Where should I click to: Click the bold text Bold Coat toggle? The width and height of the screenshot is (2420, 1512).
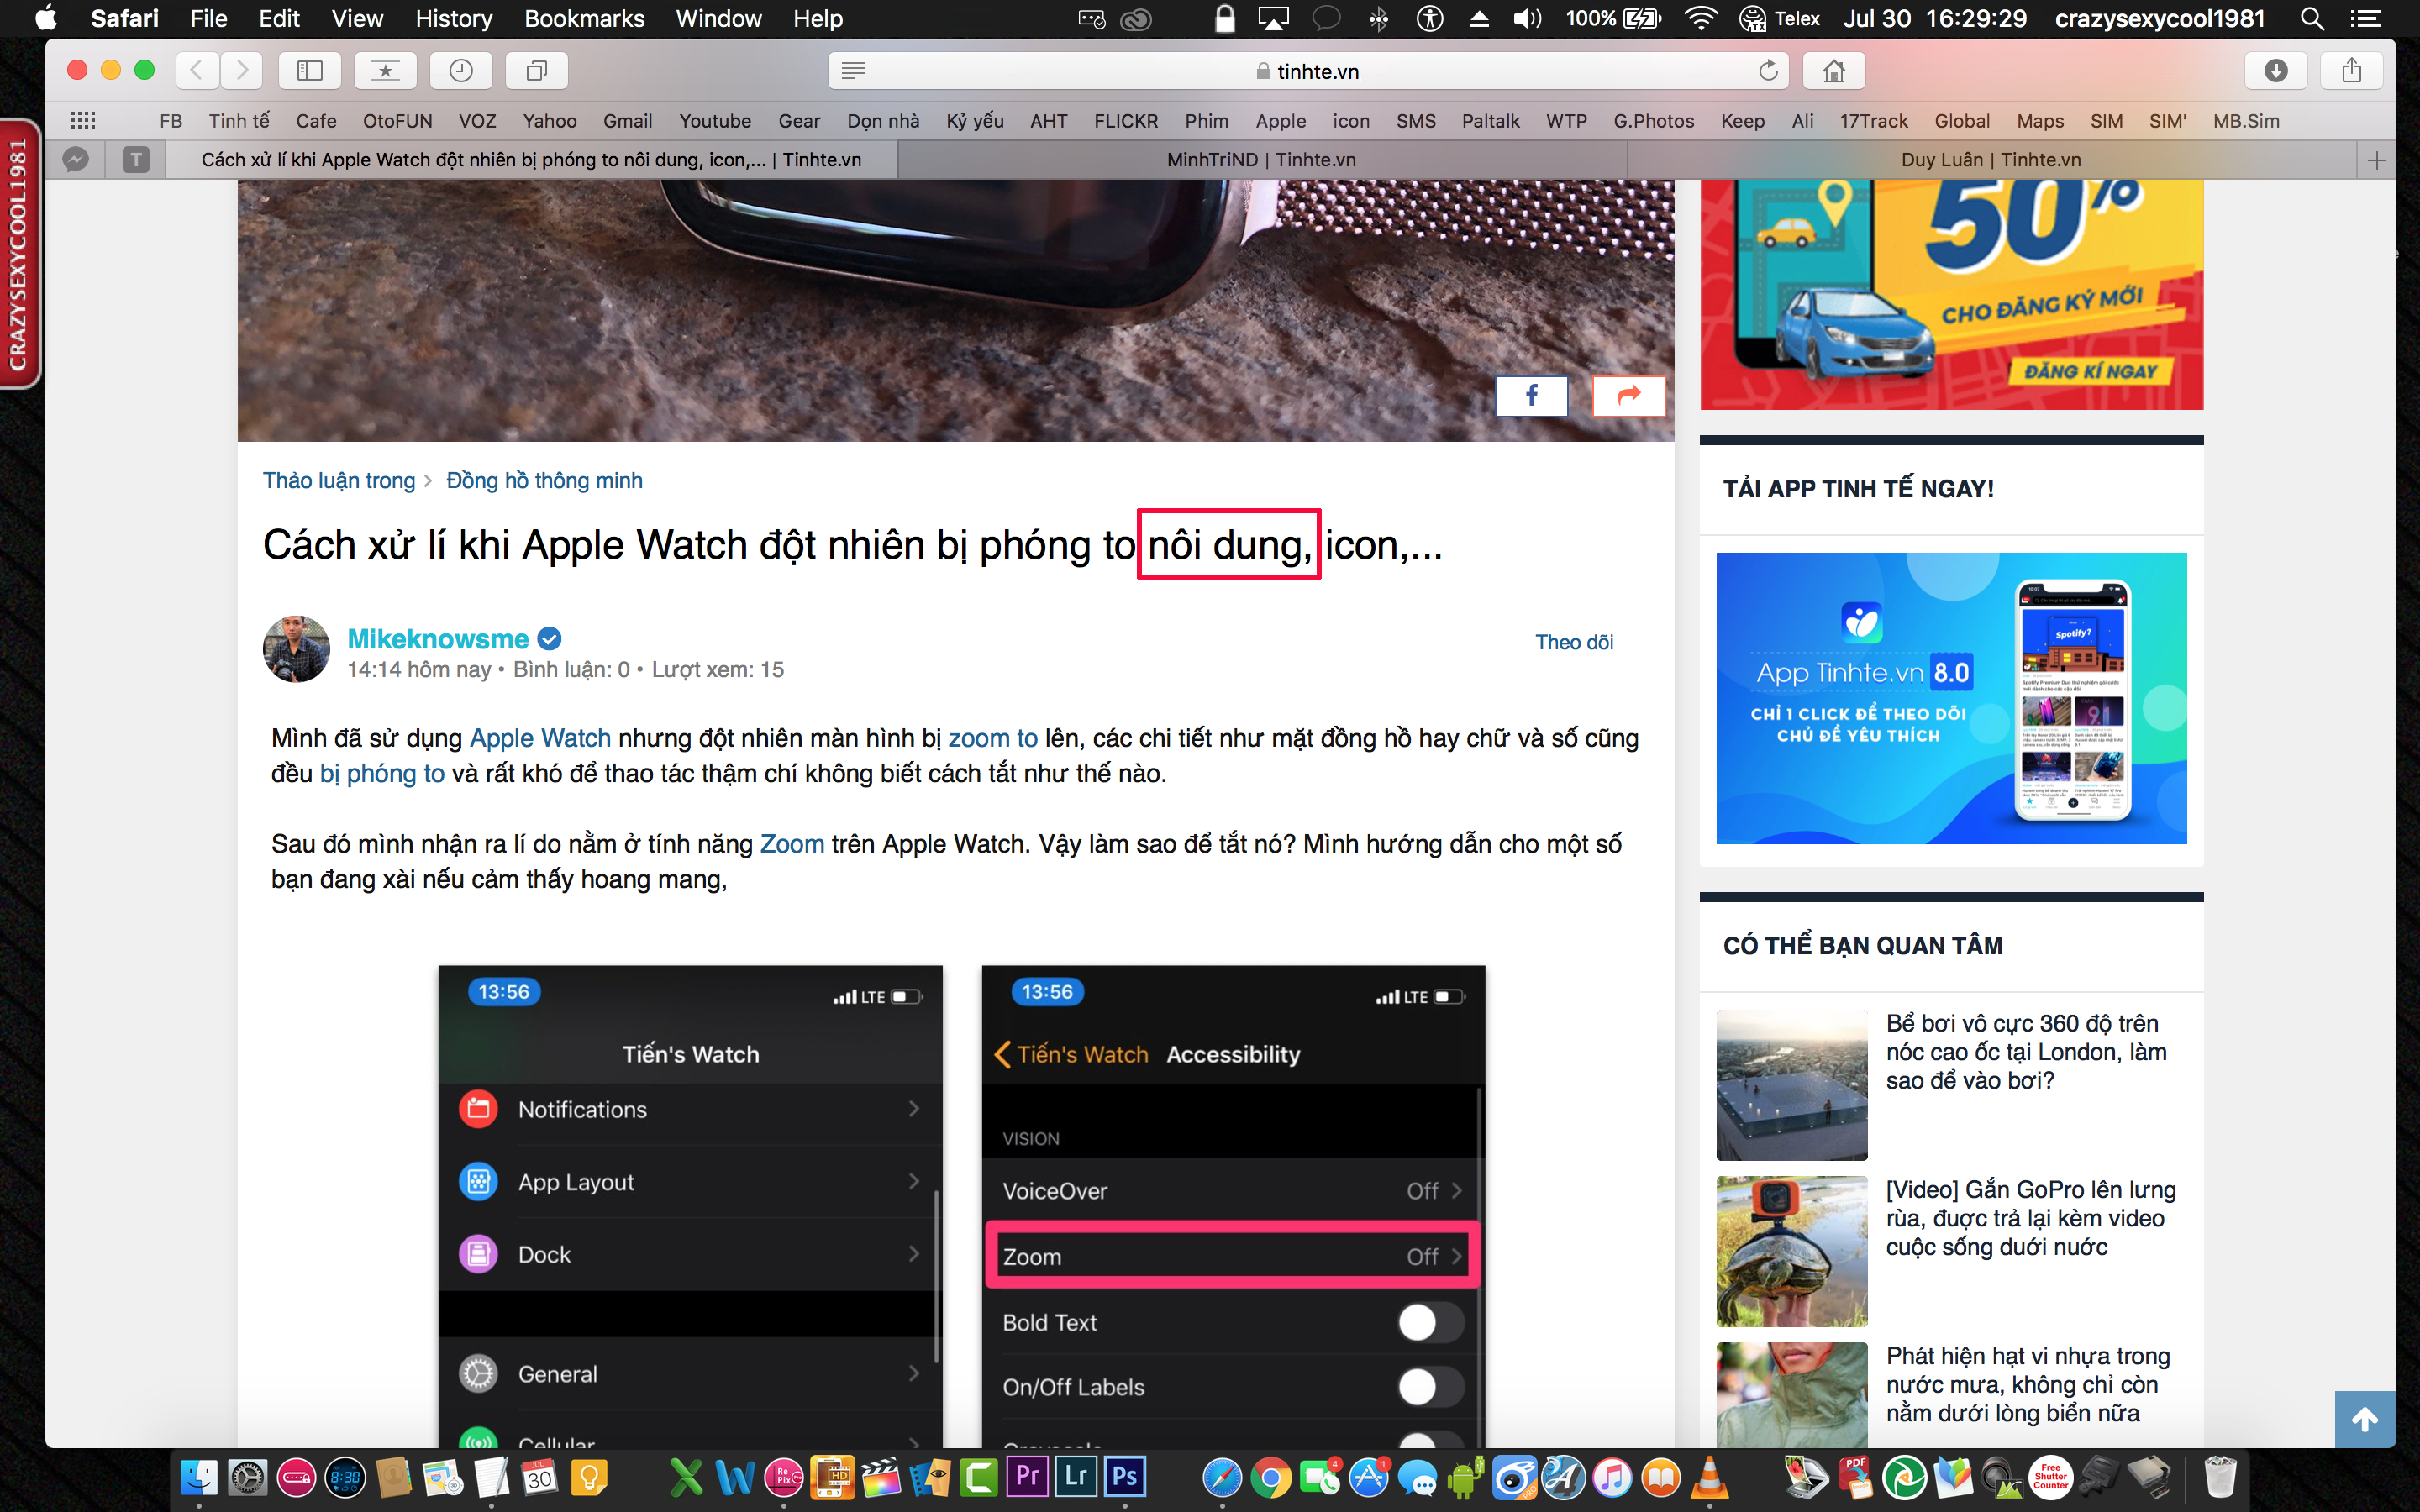coord(1427,1322)
